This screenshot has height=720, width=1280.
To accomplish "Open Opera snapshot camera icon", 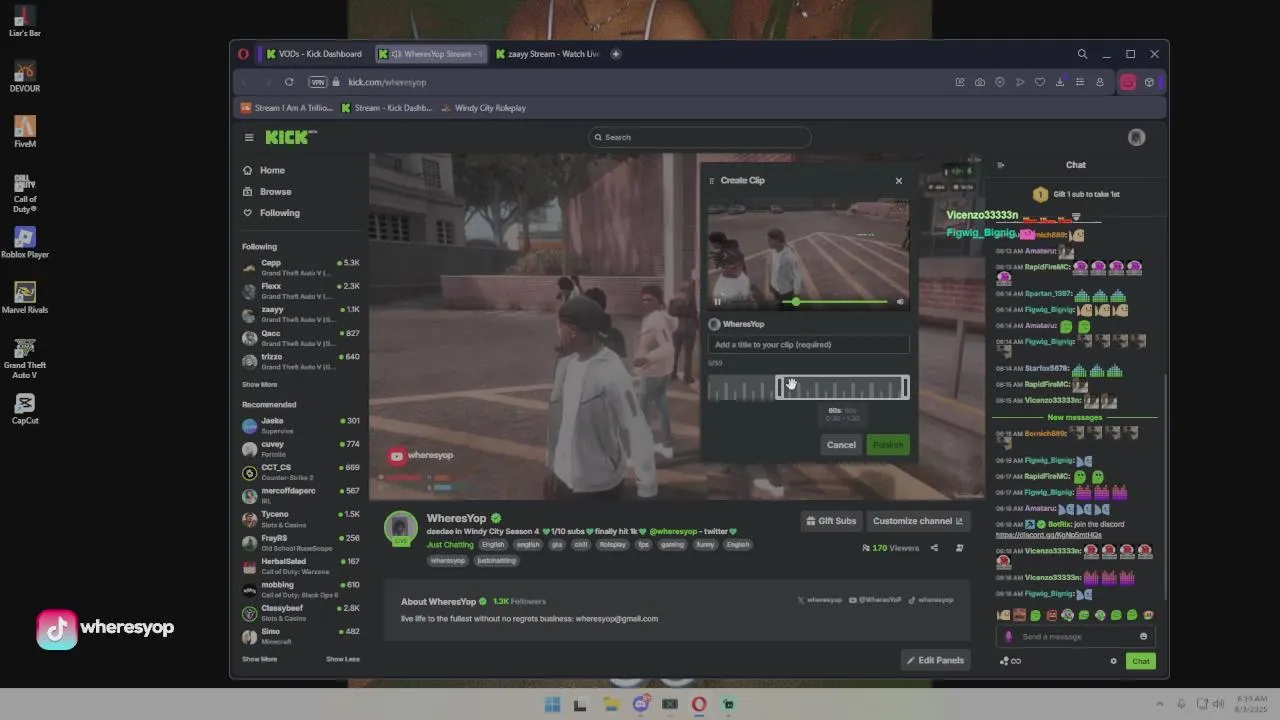I will (980, 82).
